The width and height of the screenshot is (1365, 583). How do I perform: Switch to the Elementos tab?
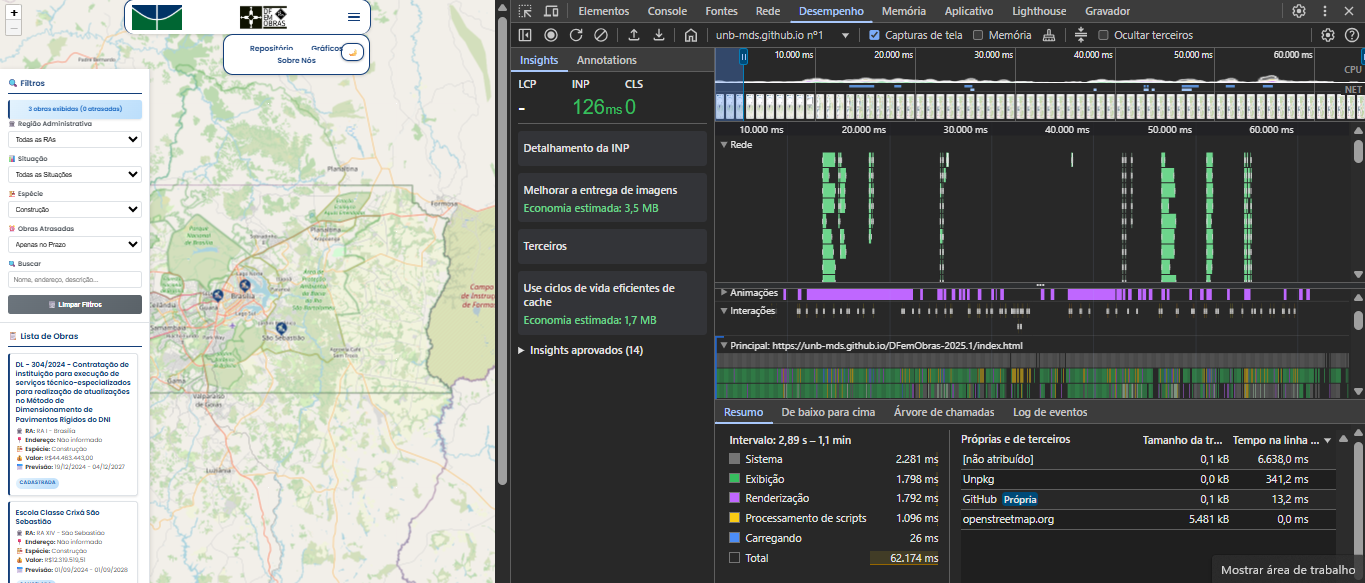point(604,11)
